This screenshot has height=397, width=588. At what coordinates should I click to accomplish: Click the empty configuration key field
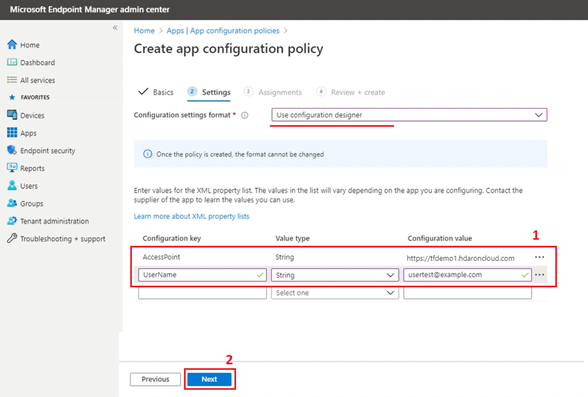[202, 293]
